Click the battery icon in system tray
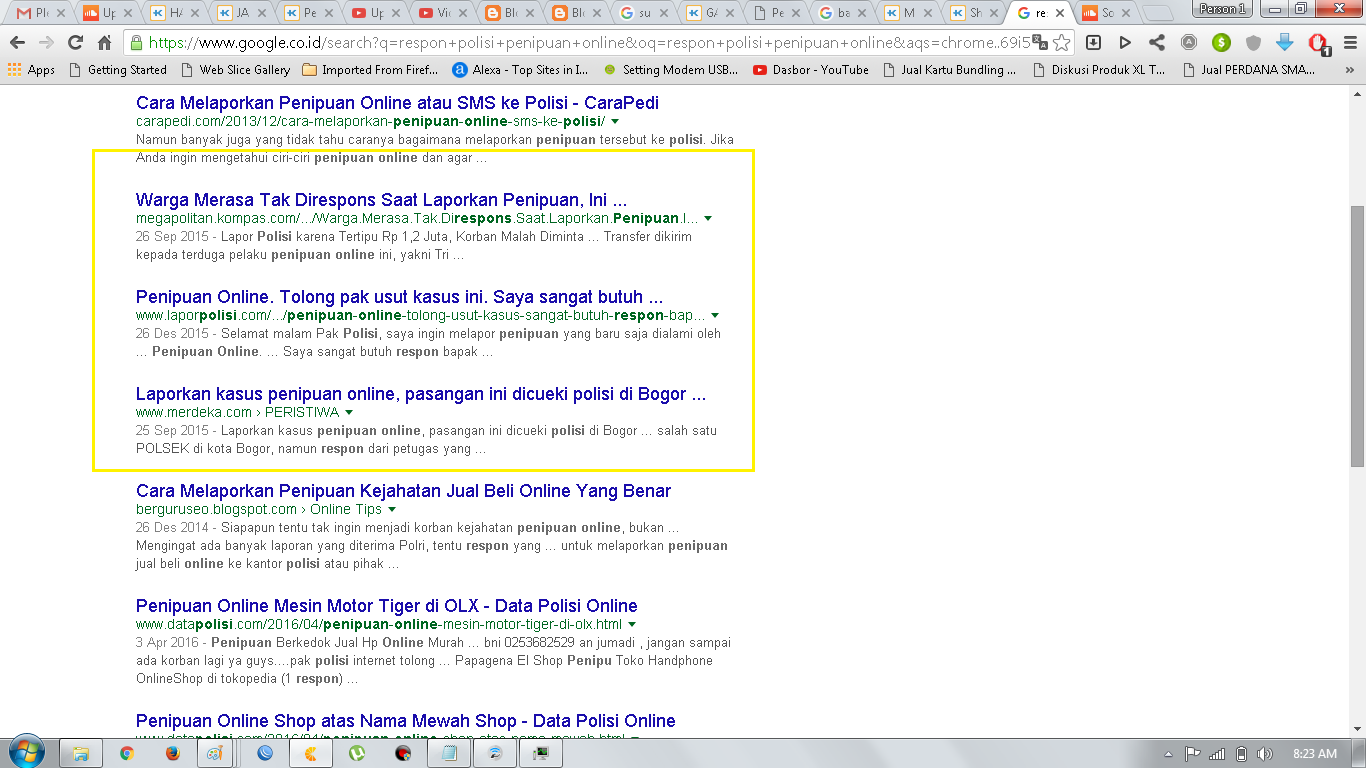 [x=1241, y=753]
